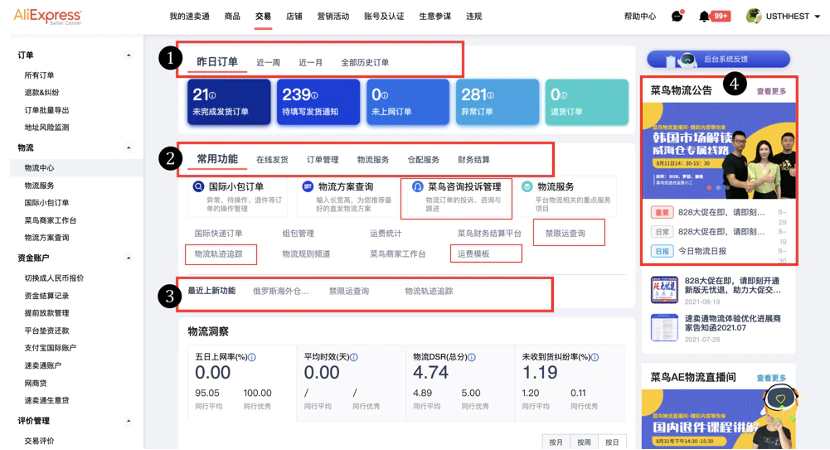This screenshot has height=450, width=830.
Task: Open 支付宝国际账户 in sidebar
Action: point(50,348)
